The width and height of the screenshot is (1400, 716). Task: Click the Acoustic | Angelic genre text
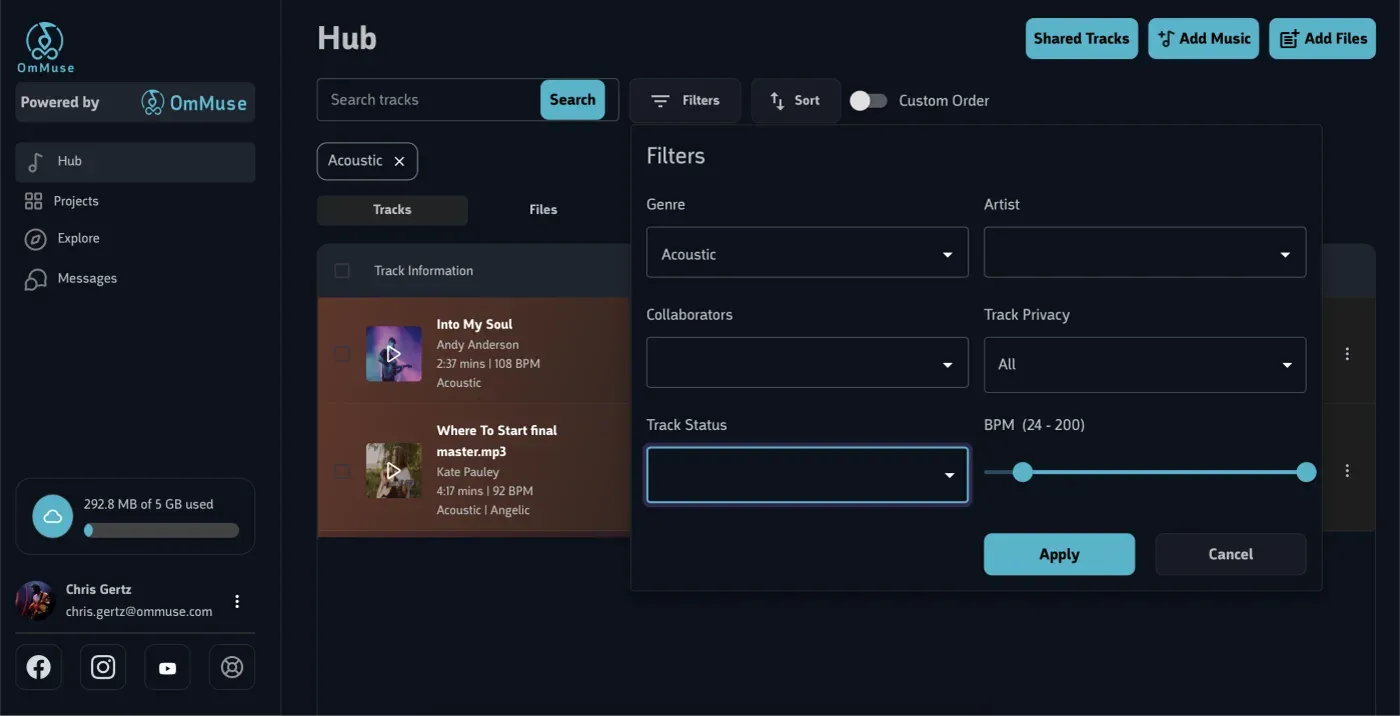click(483, 510)
